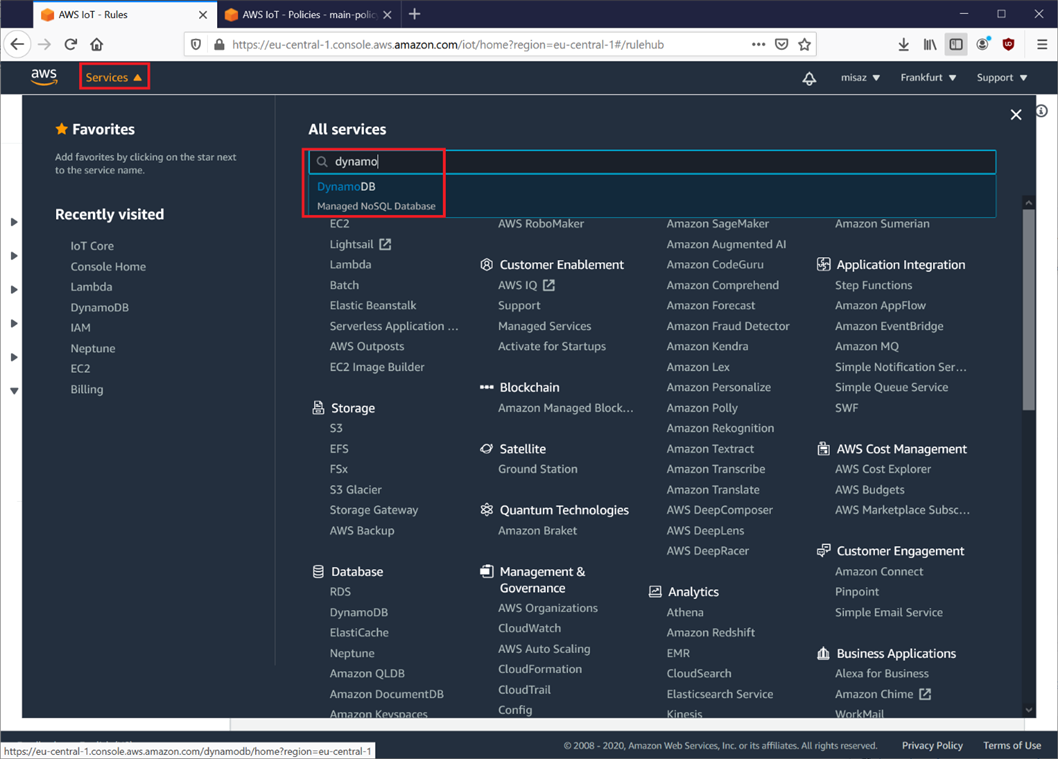
Task: Open the notifications bell icon
Action: pos(809,78)
